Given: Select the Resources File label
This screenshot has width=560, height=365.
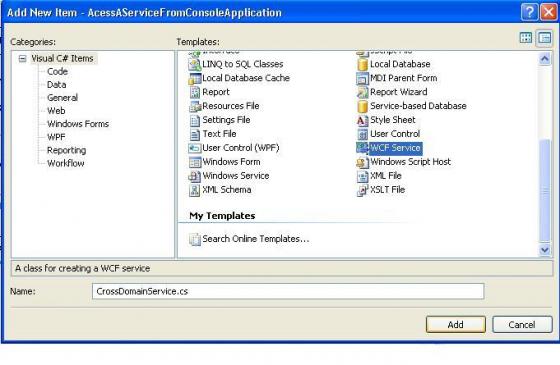Looking at the screenshot, I should click(231, 106).
